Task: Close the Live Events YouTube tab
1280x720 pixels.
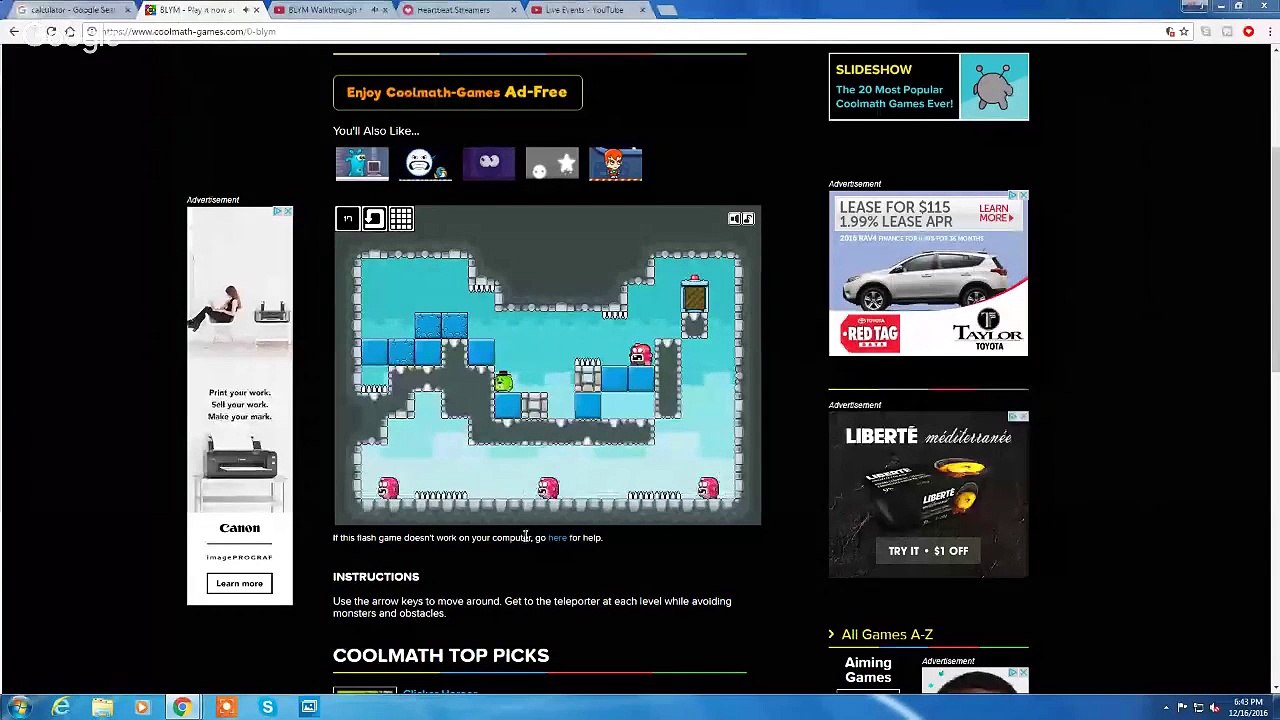Action: 643,10
